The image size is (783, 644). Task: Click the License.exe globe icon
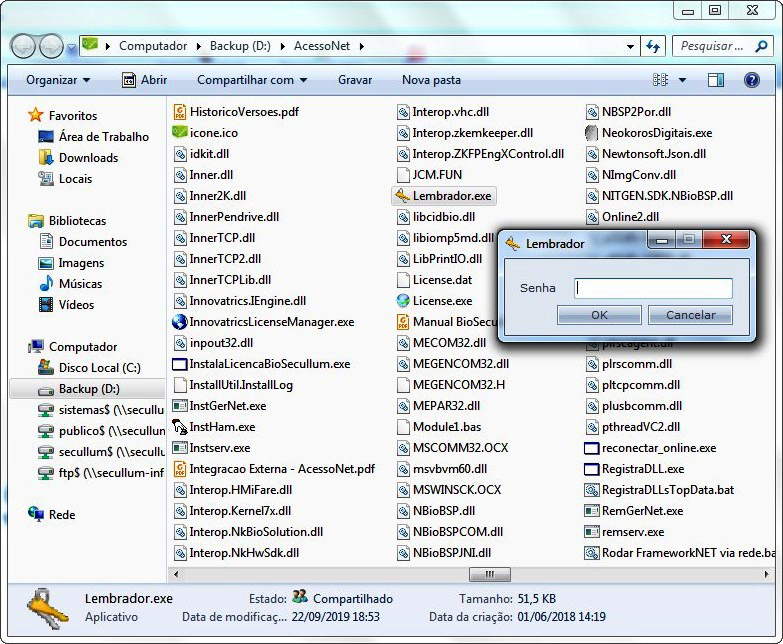(403, 301)
